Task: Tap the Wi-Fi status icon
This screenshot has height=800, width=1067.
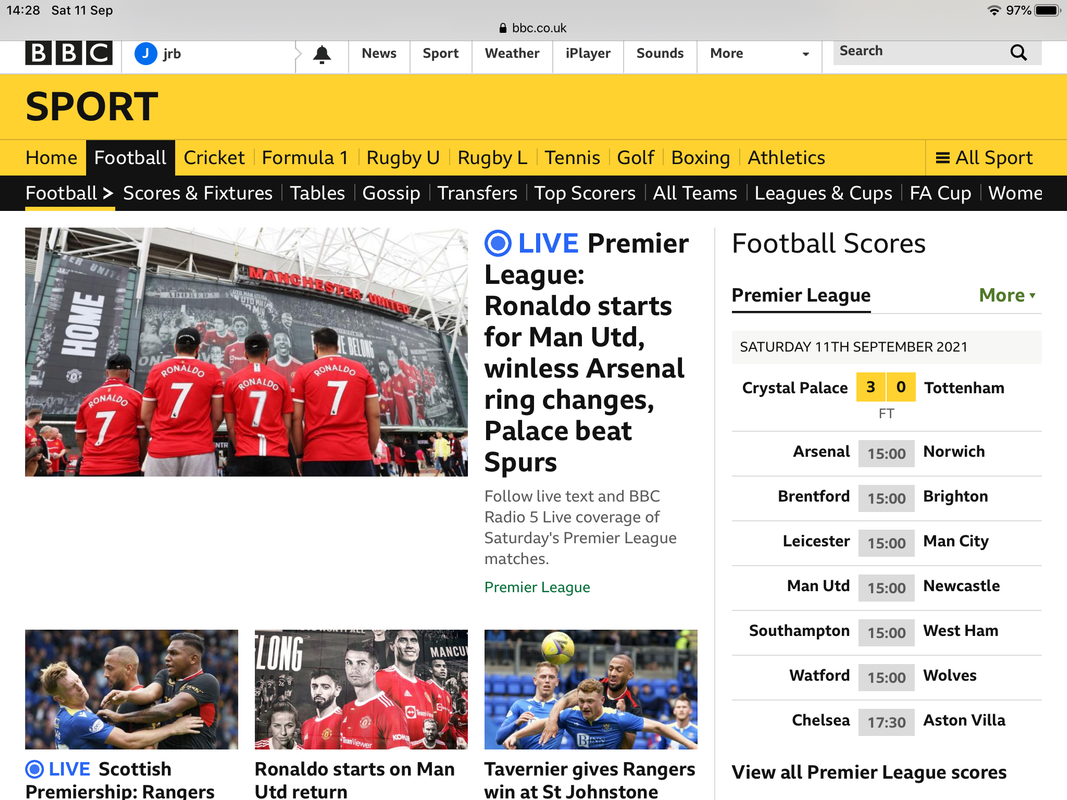Action: pyautogui.click(x=994, y=10)
